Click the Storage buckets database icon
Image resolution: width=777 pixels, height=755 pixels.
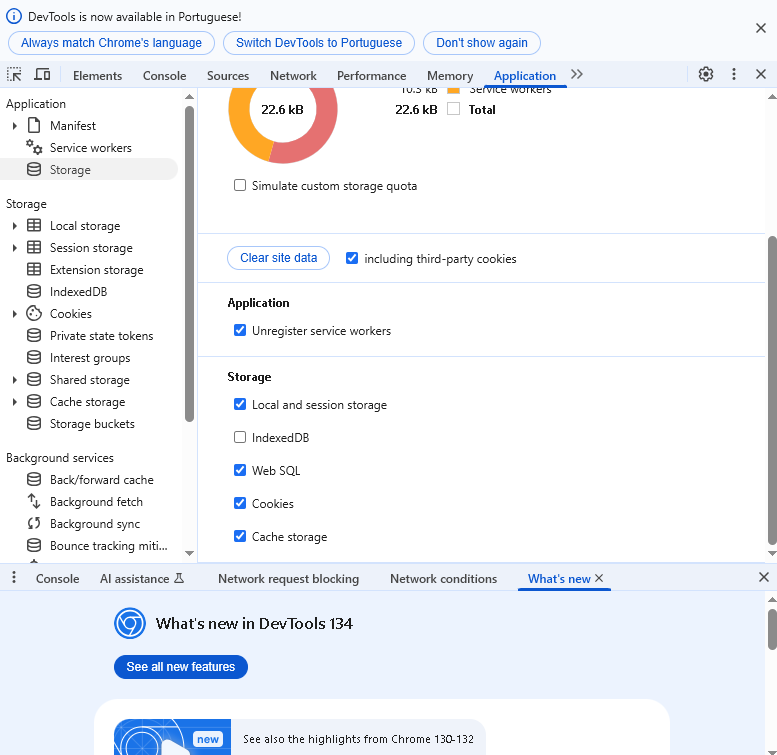tap(34, 423)
